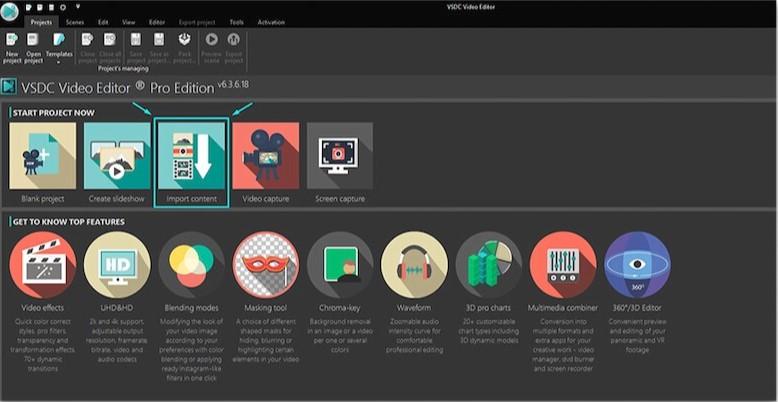
Task: Click the 'Chroma-key' label
Action: tap(340, 308)
